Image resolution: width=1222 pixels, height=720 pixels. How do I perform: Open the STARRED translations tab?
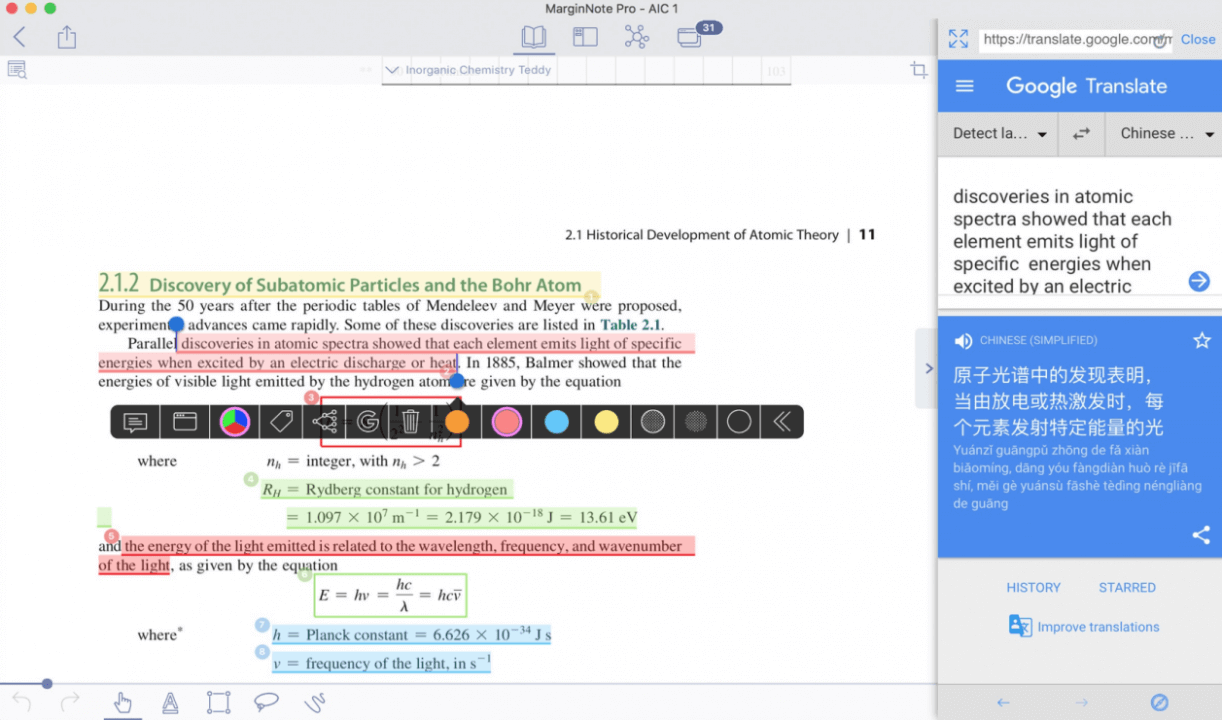[x=1127, y=588]
